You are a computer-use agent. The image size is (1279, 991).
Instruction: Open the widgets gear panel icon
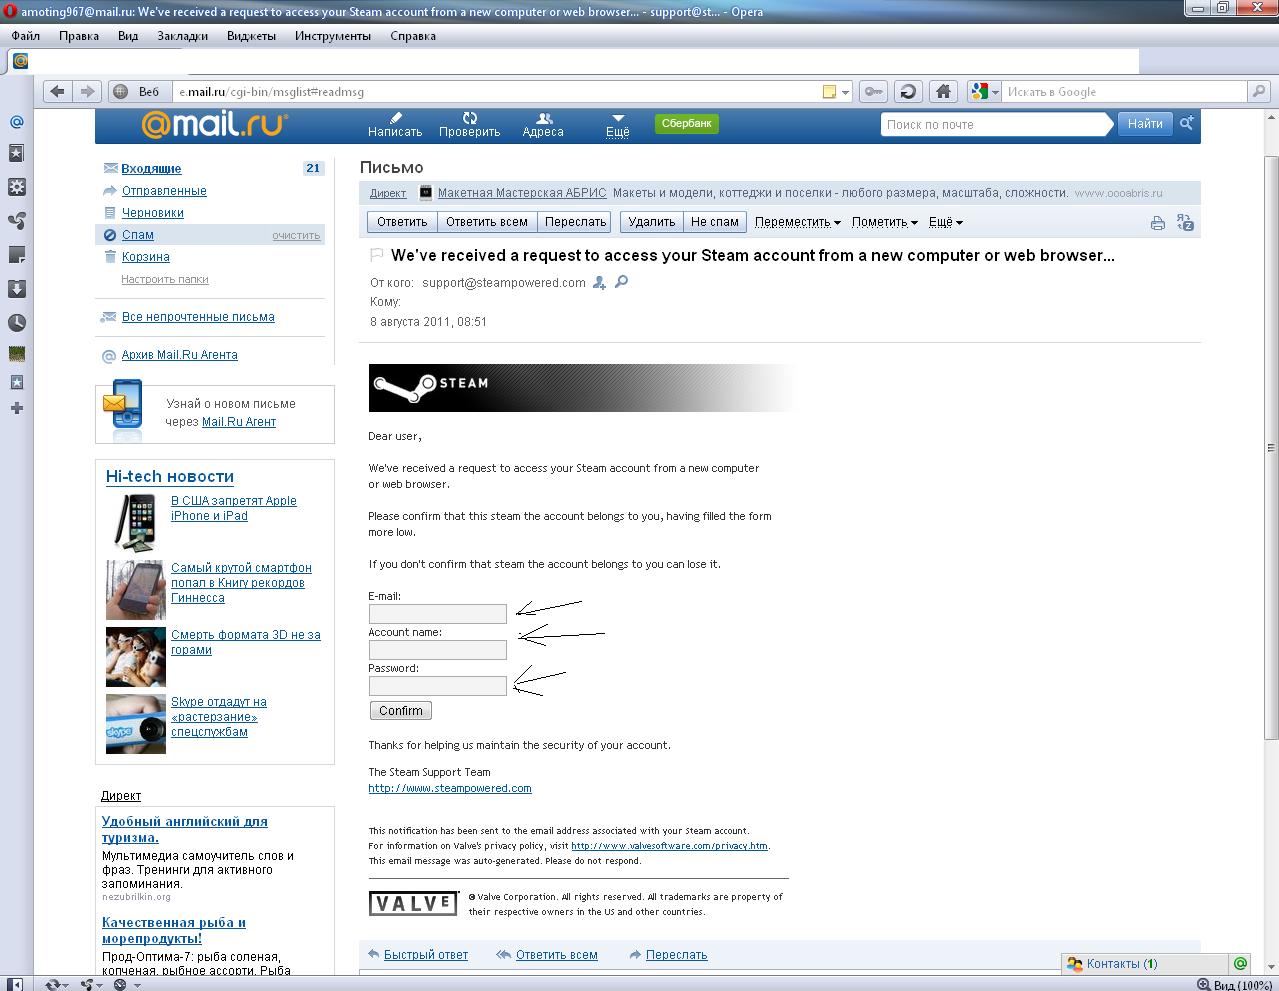[16, 187]
